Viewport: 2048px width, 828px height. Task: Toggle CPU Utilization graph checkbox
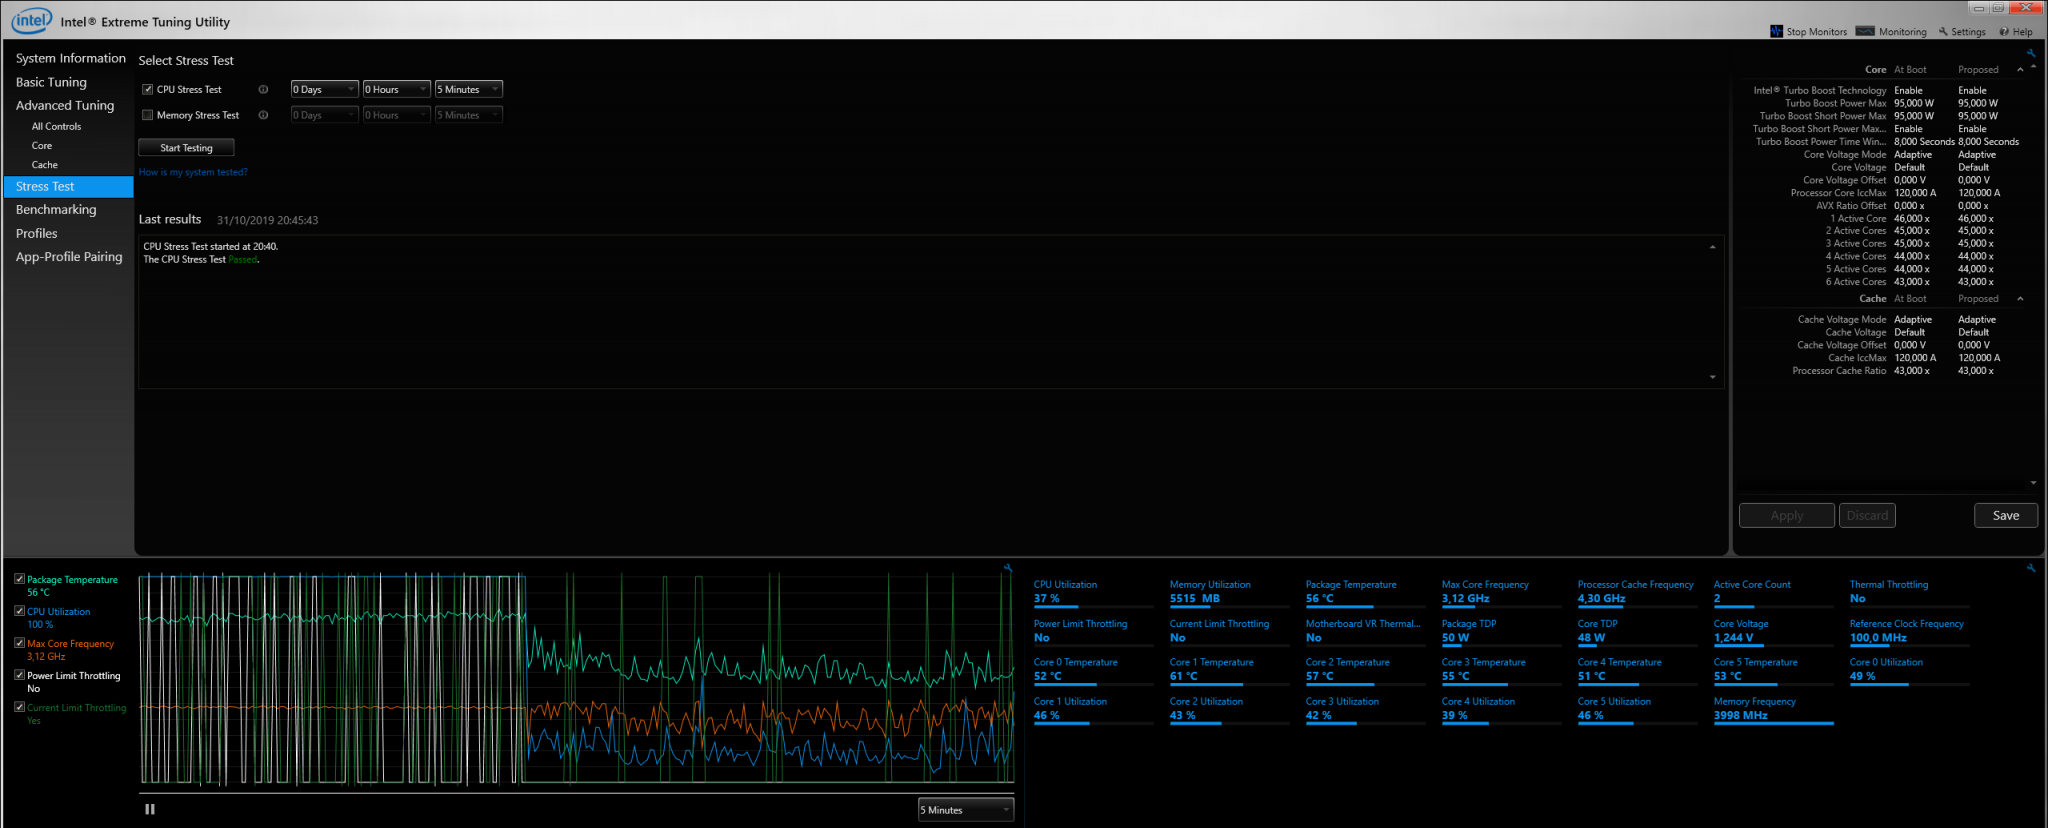click(19, 611)
